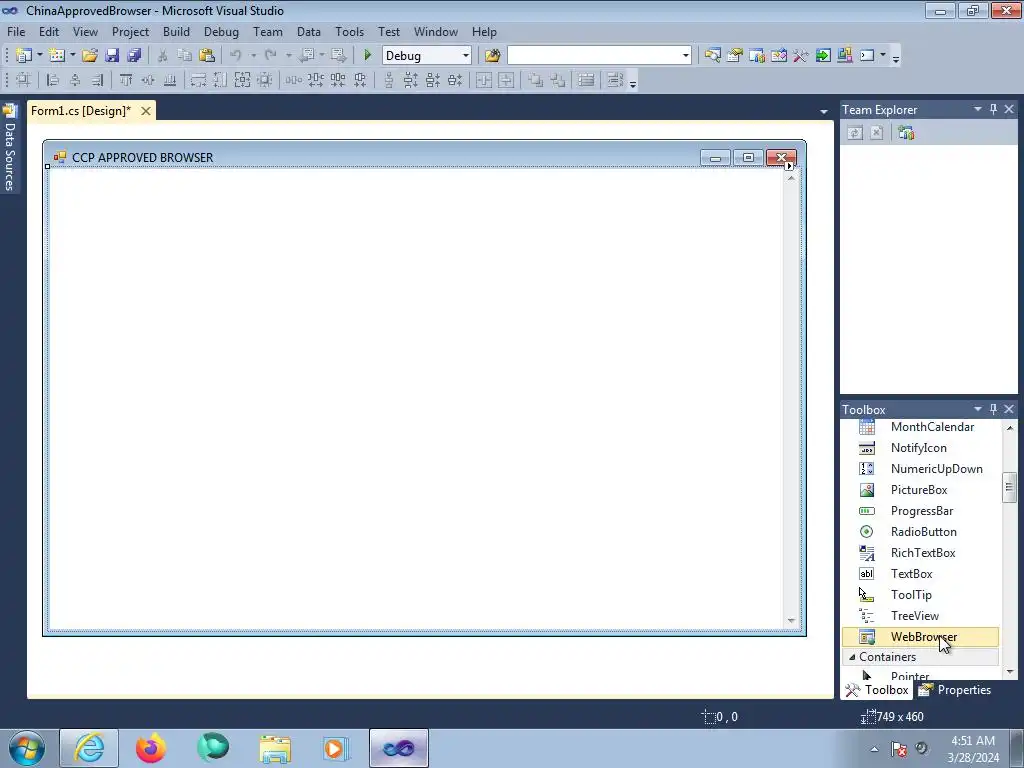Click the Make Same Width icon
Viewport: 1024px width, 768px height.
coord(198,80)
